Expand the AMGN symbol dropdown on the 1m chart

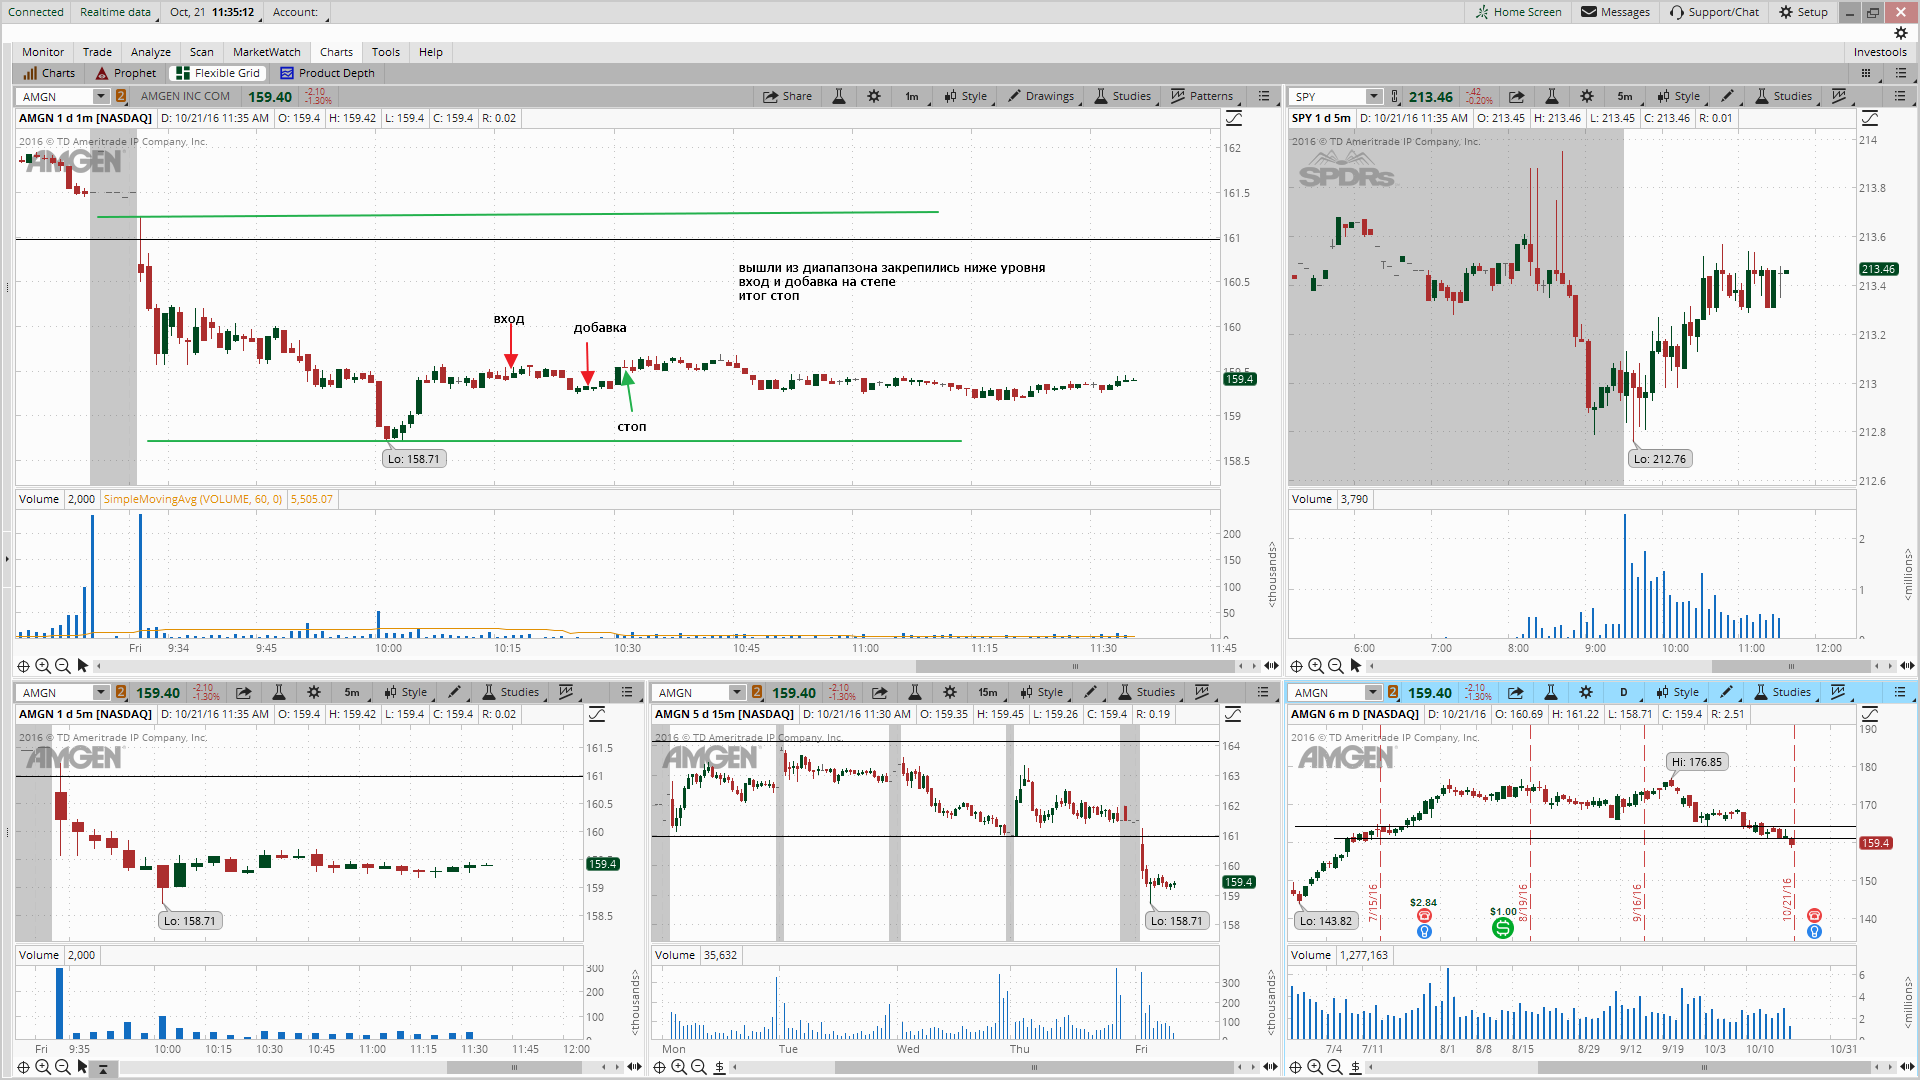(x=101, y=97)
